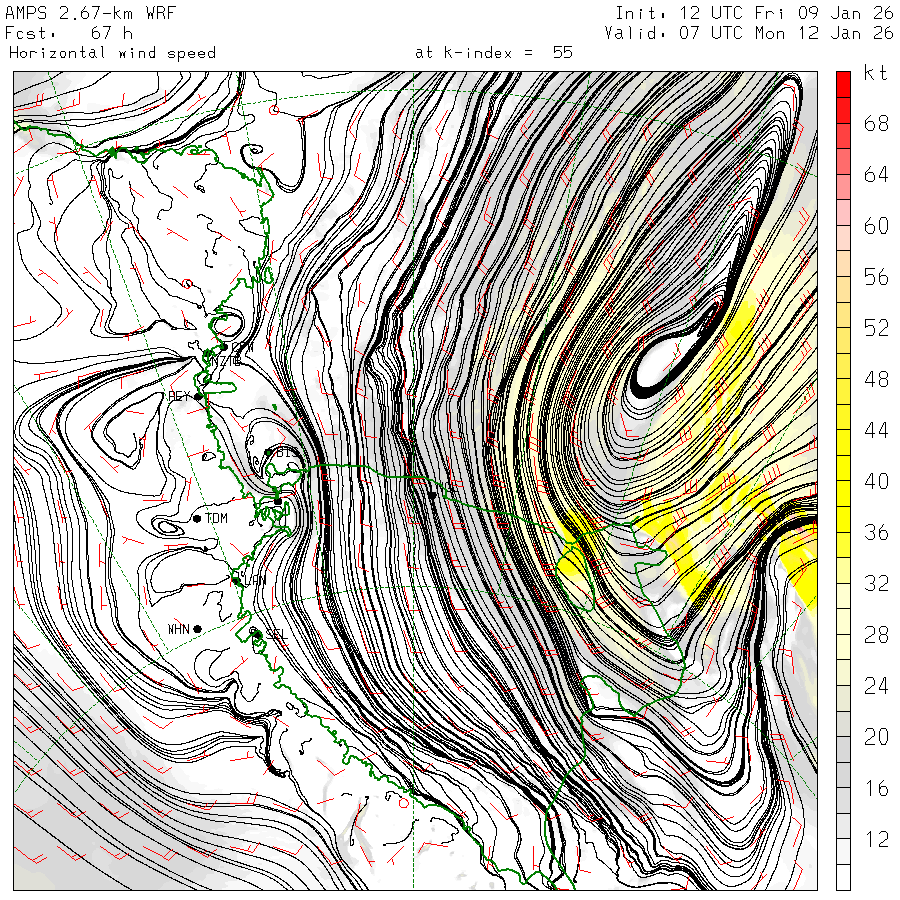Click the 60 value on the legend
The width and height of the screenshot is (900, 900).
coord(876,226)
